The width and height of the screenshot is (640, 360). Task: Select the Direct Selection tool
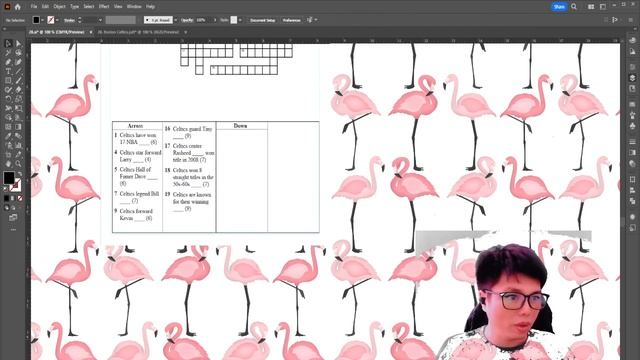pyautogui.click(x=18, y=43)
